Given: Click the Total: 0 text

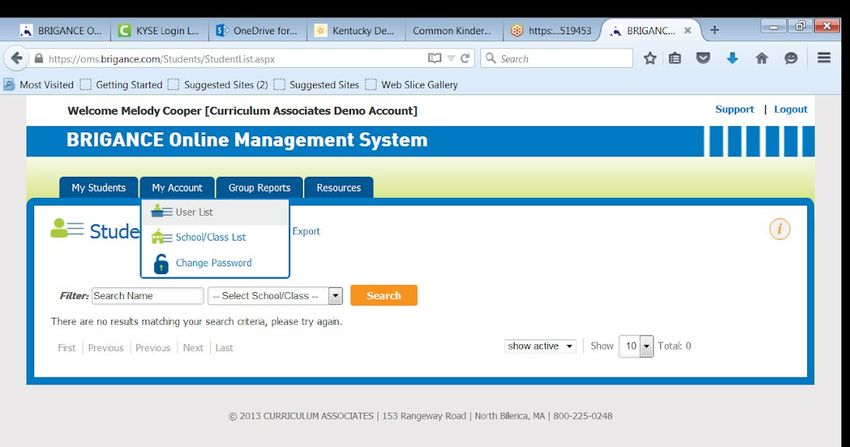Looking at the screenshot, I should 674,346.
